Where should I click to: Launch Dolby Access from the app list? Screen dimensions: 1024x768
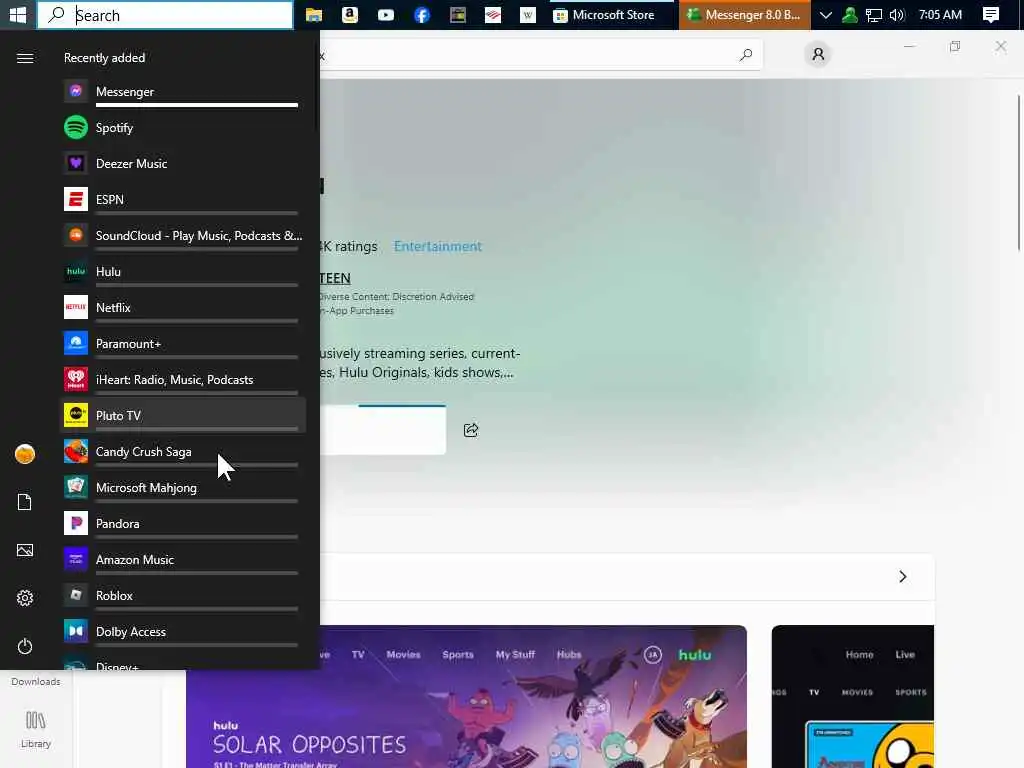pyautogui.click(x=183, y=632)
